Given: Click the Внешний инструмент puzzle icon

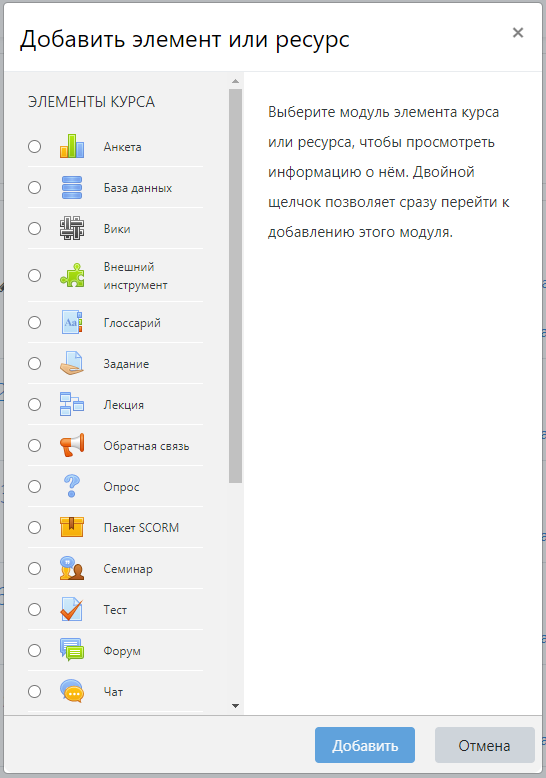Looking at the screenshot, I should (72, 275).
